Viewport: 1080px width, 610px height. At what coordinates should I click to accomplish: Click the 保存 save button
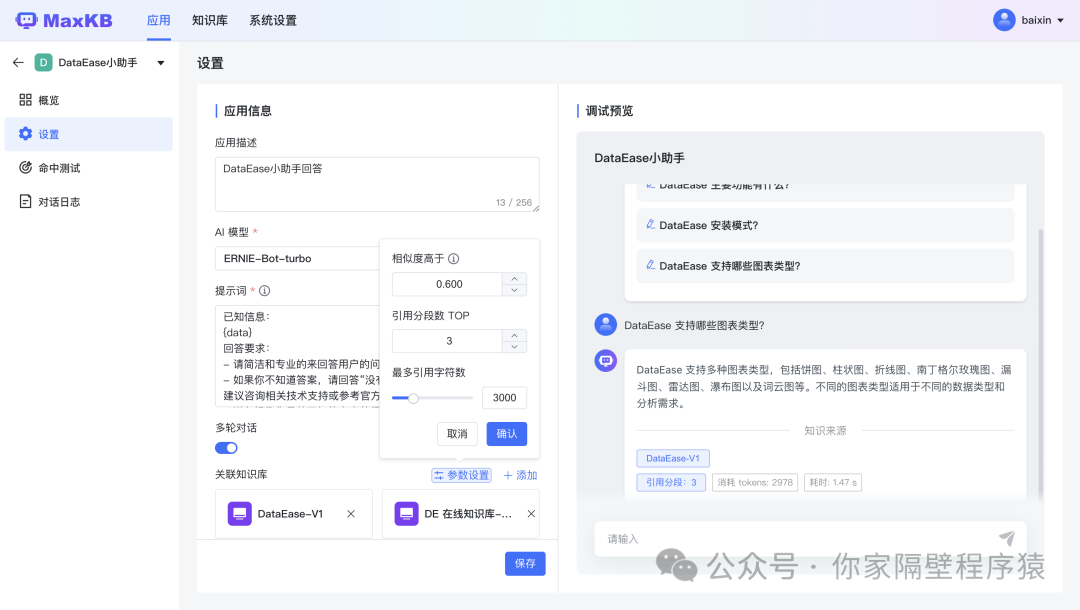tap(524, 563)
